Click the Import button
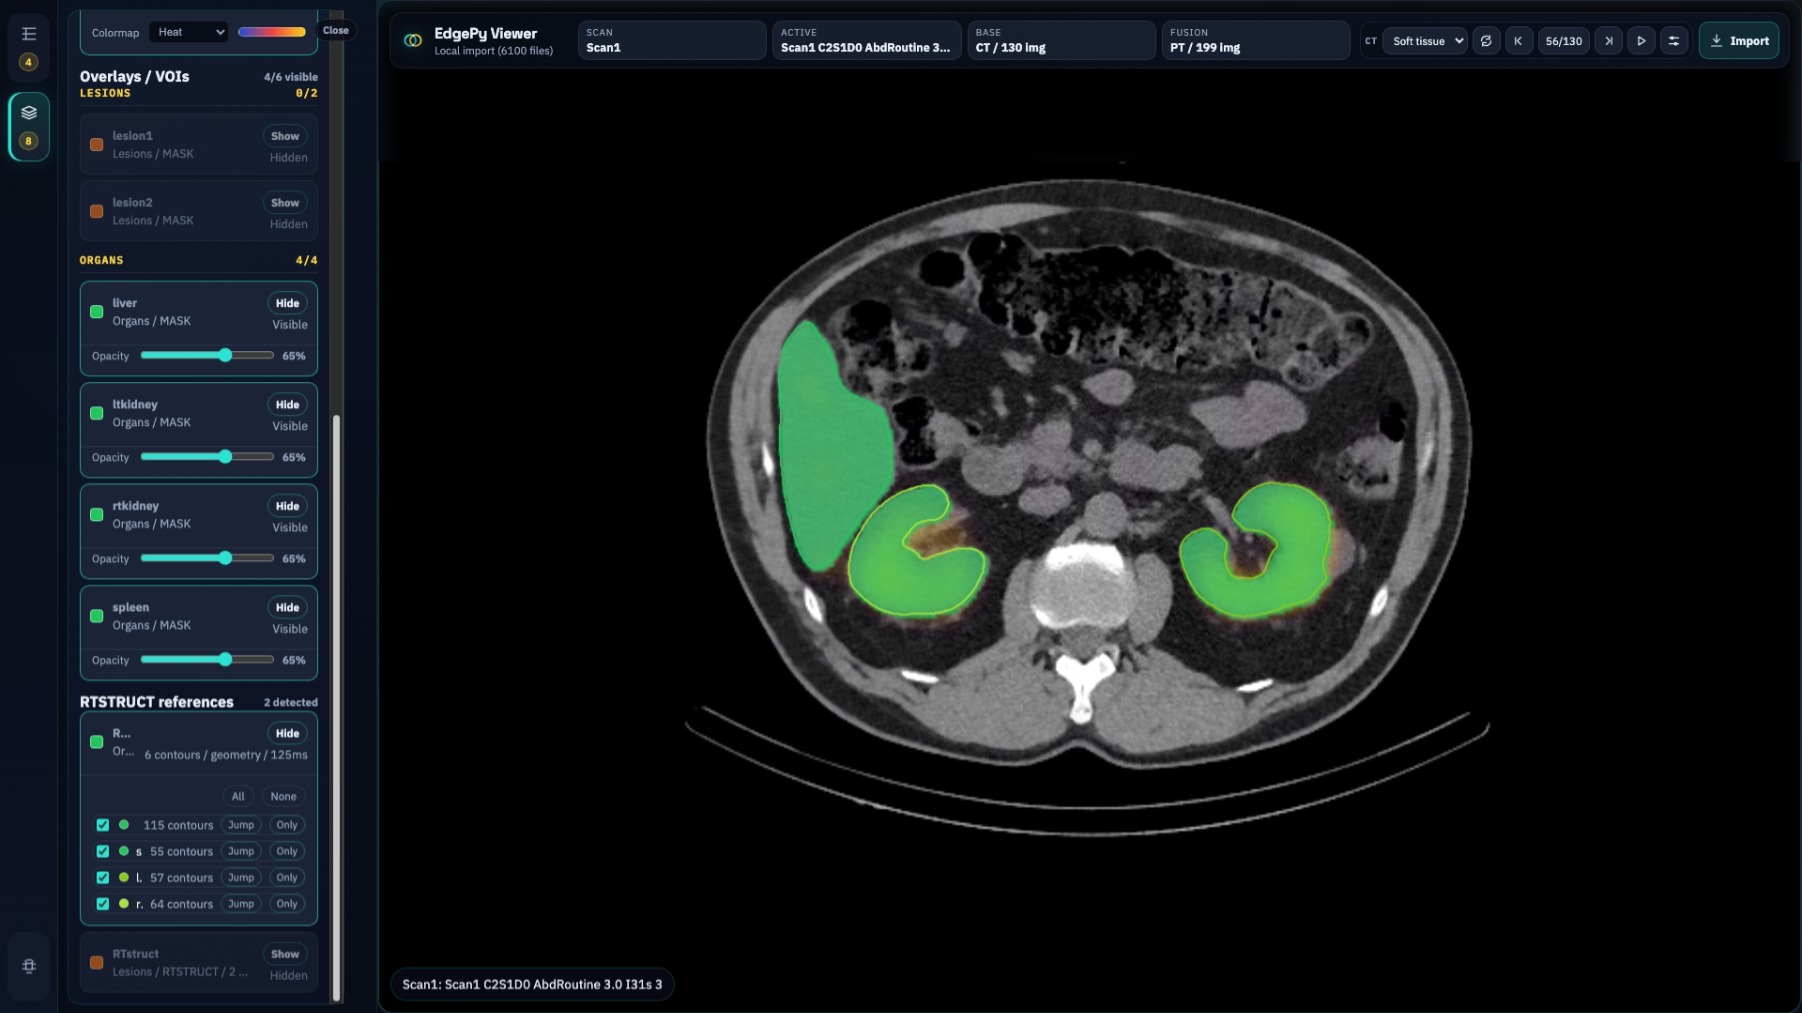 click(x=1739, y=41)
